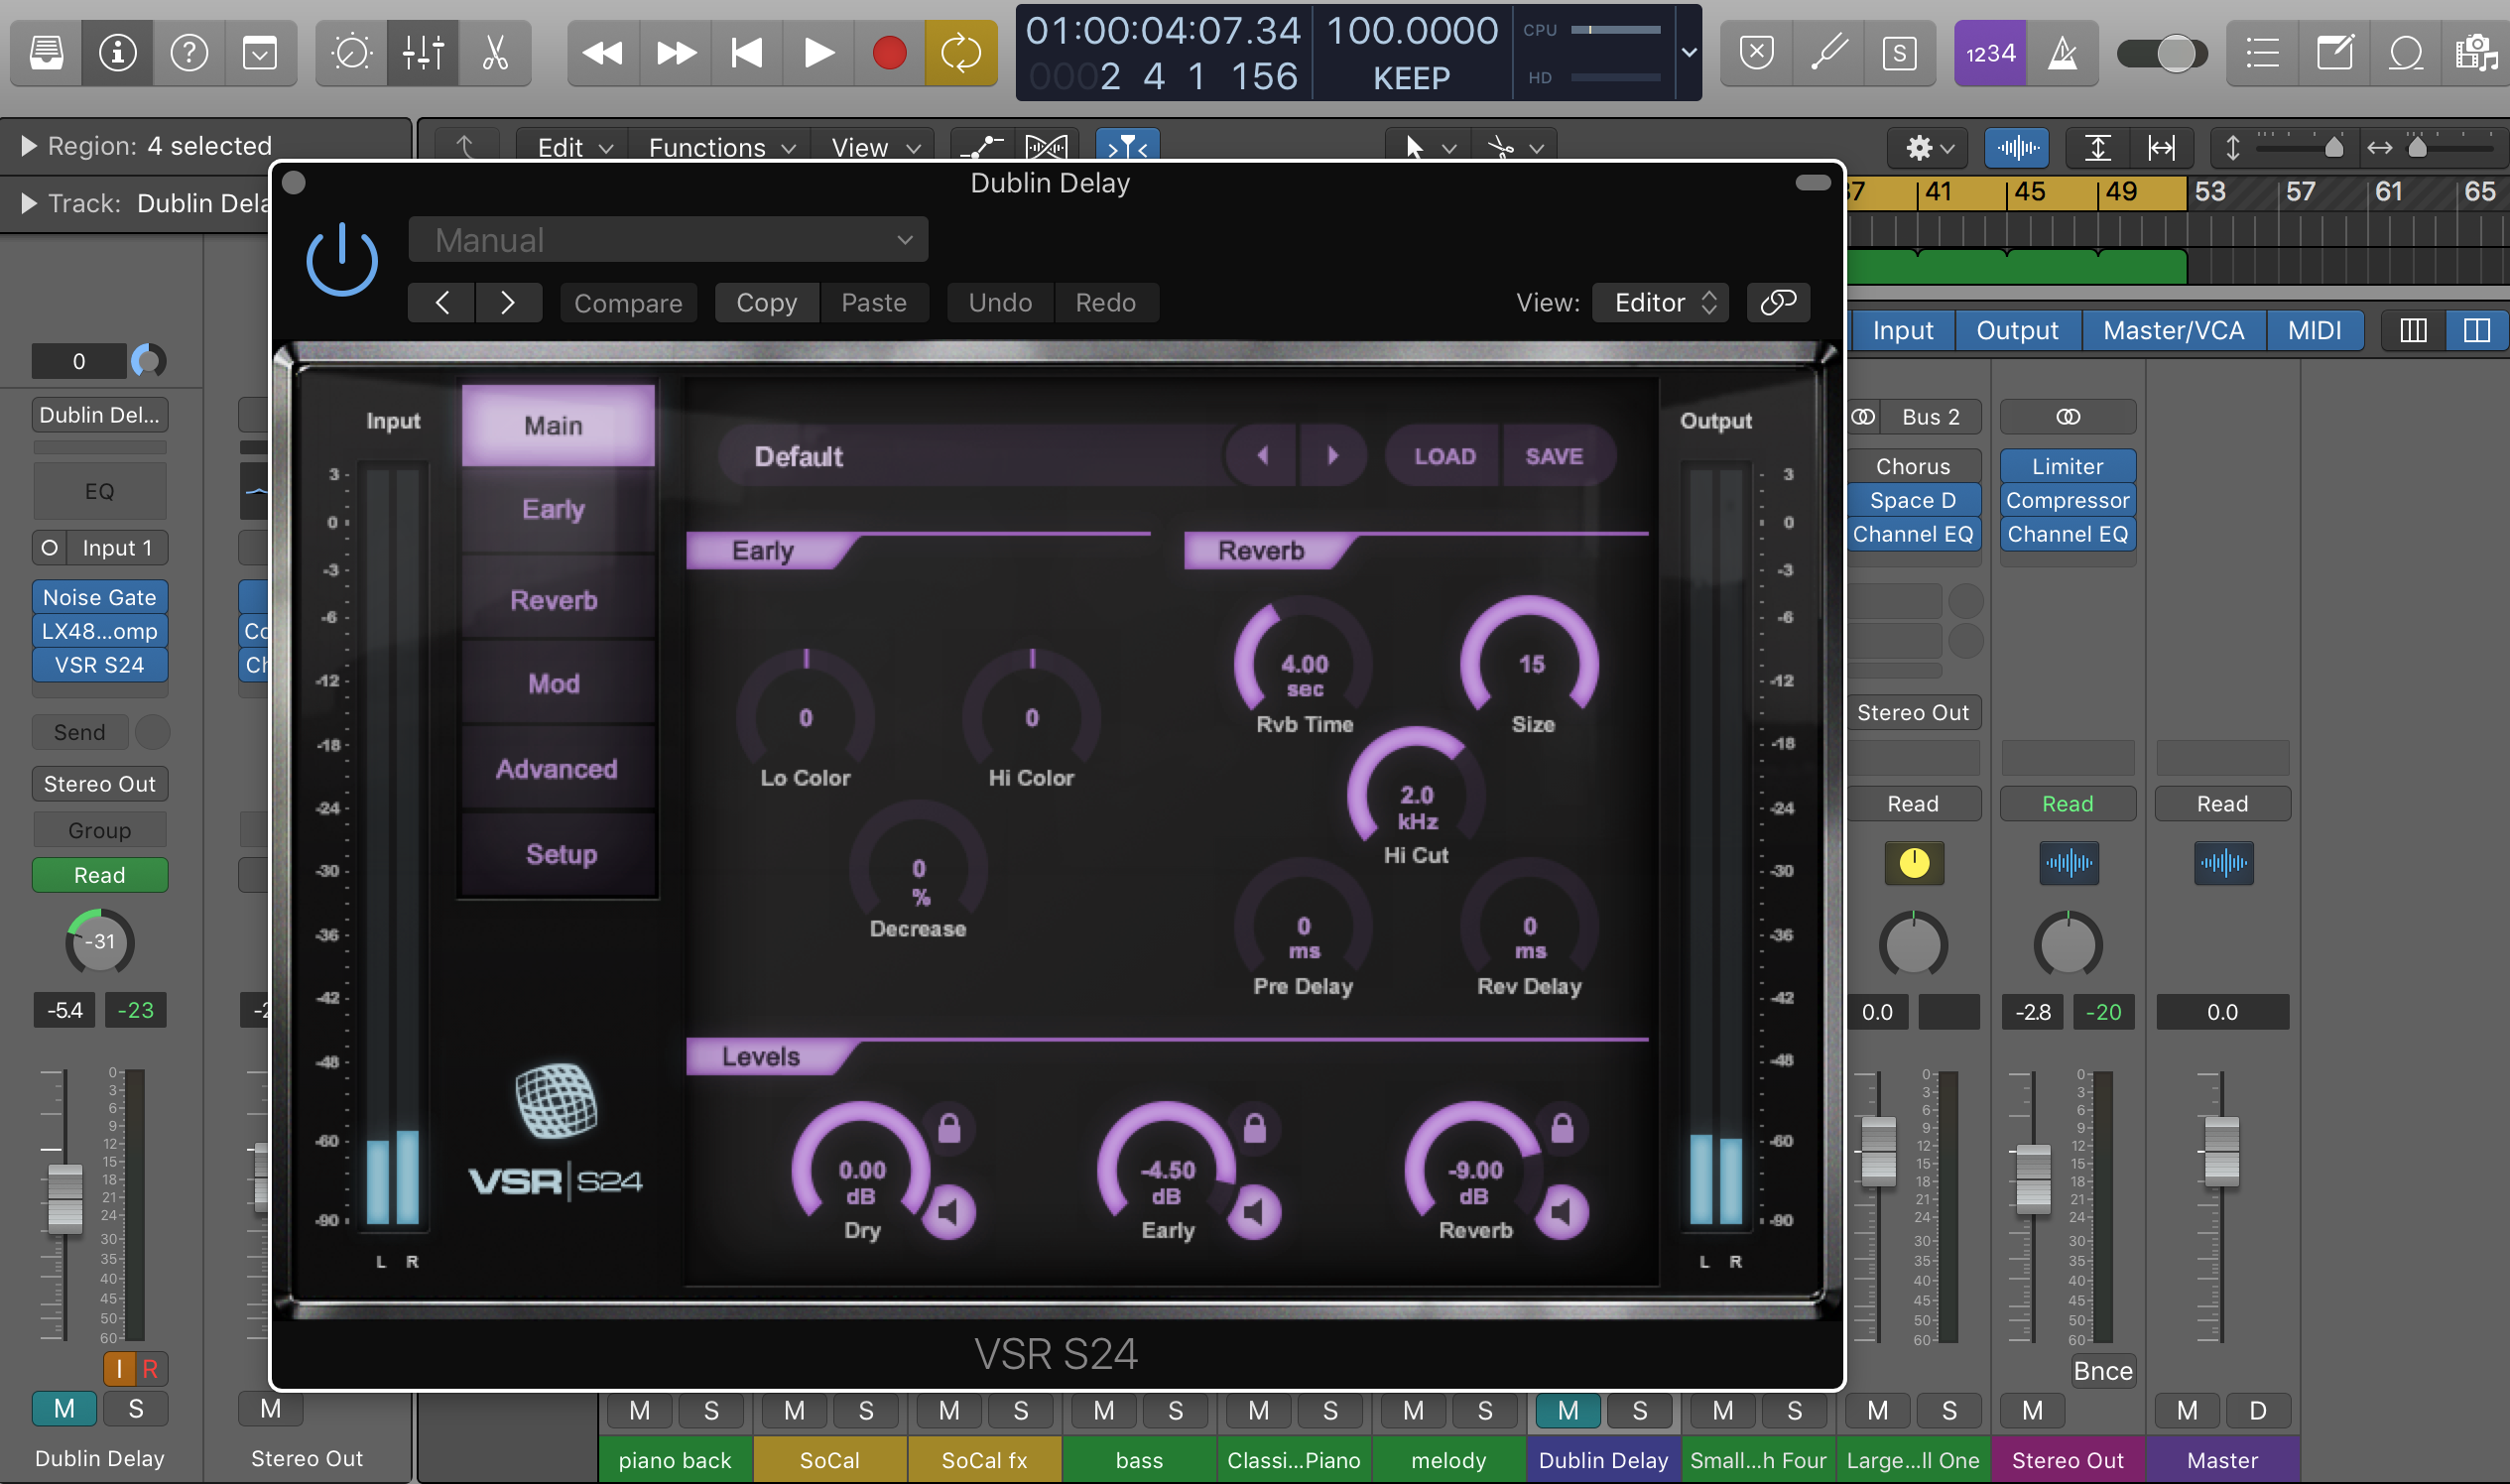Expand the Region inspector triangle
The width and height of the screenshot is (2510, 1484).
29,146
